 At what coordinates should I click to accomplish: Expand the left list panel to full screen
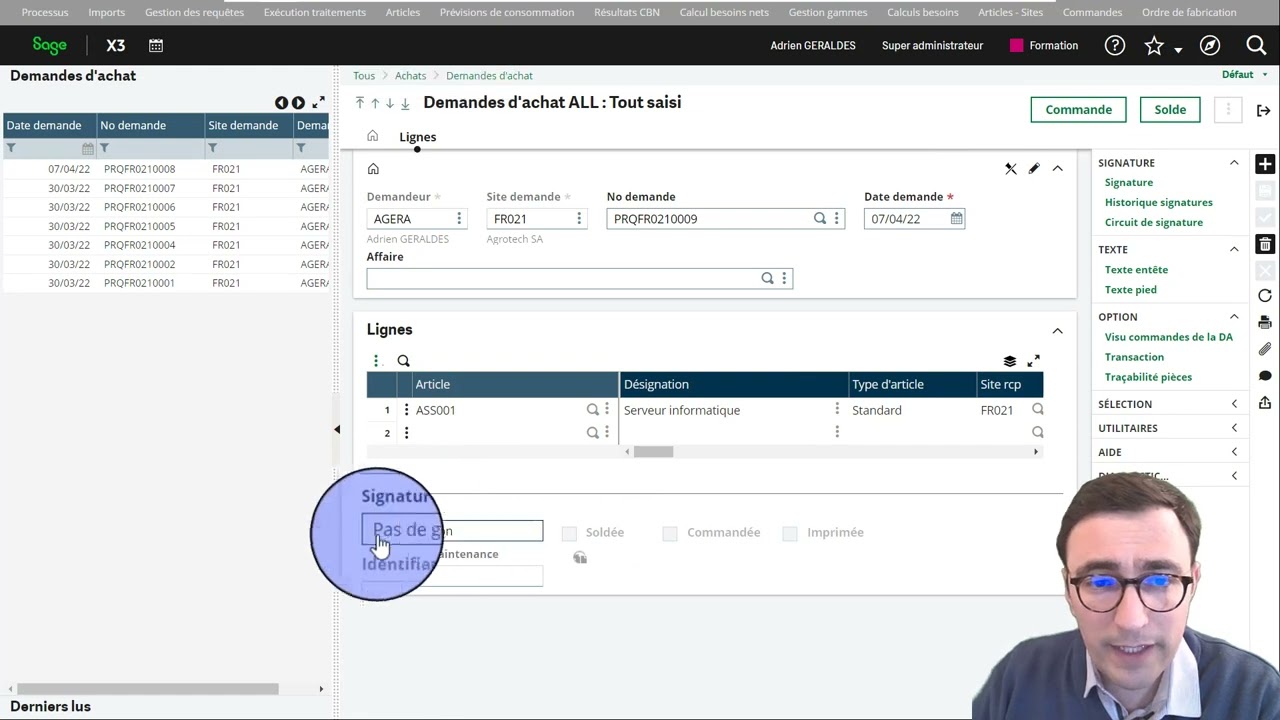click(x=318, y=102)
